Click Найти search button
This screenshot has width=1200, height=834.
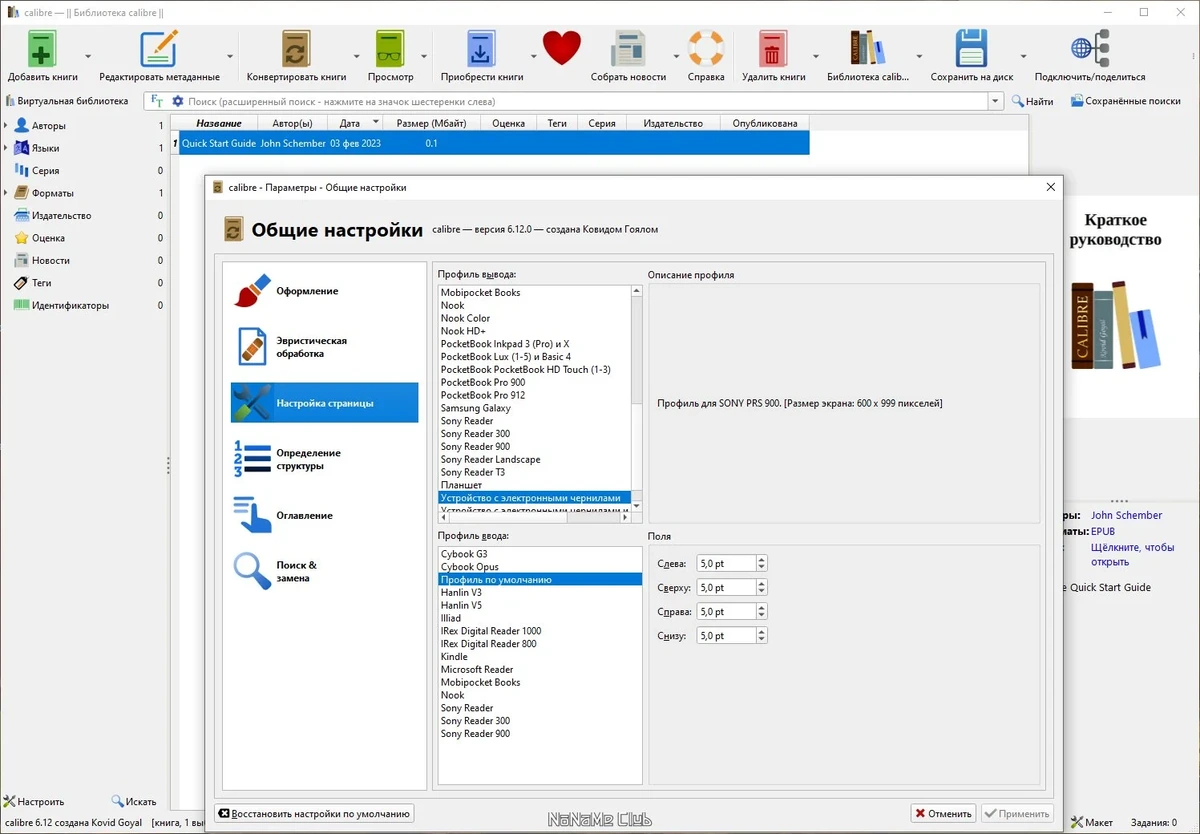tap(1032, 101)
